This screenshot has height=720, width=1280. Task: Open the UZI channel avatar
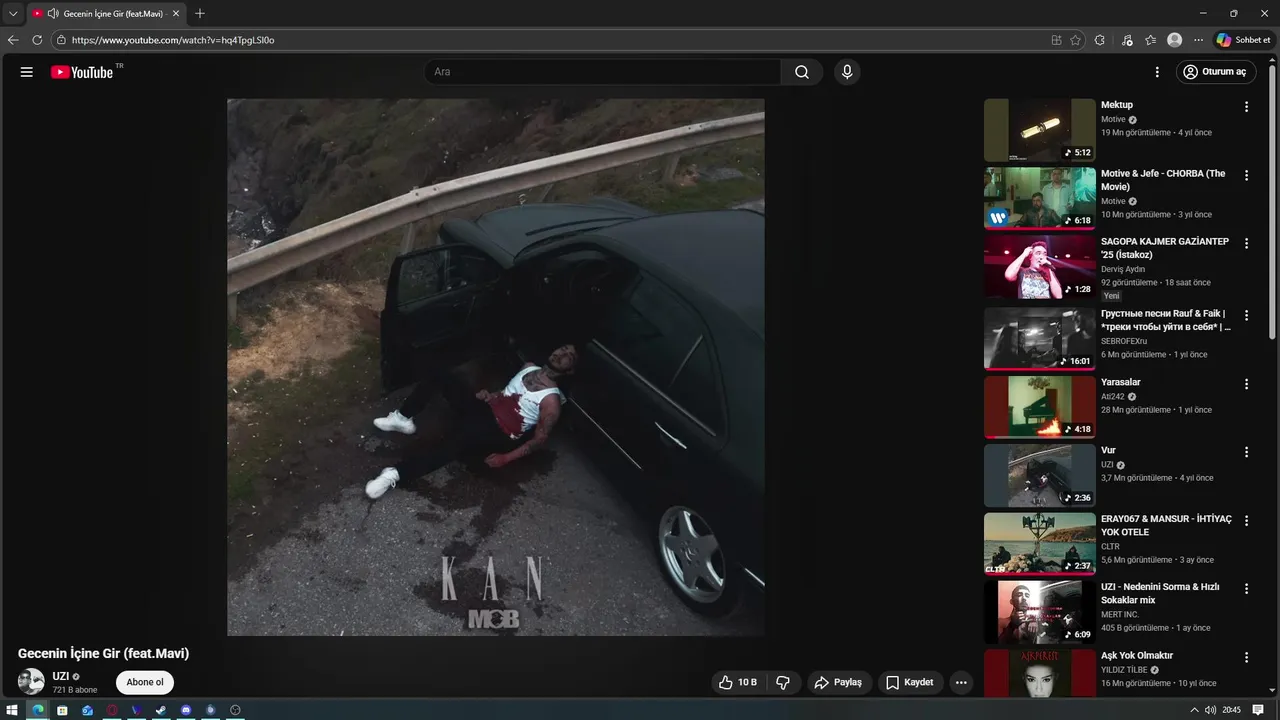(31, 682)
